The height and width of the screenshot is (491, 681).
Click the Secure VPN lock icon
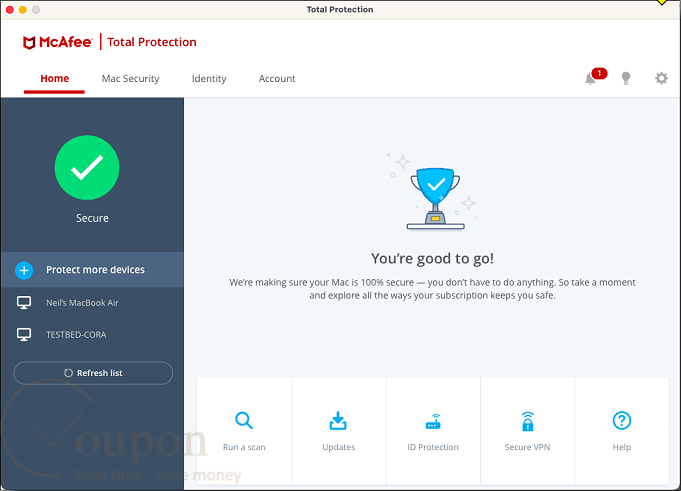(527, 421)
